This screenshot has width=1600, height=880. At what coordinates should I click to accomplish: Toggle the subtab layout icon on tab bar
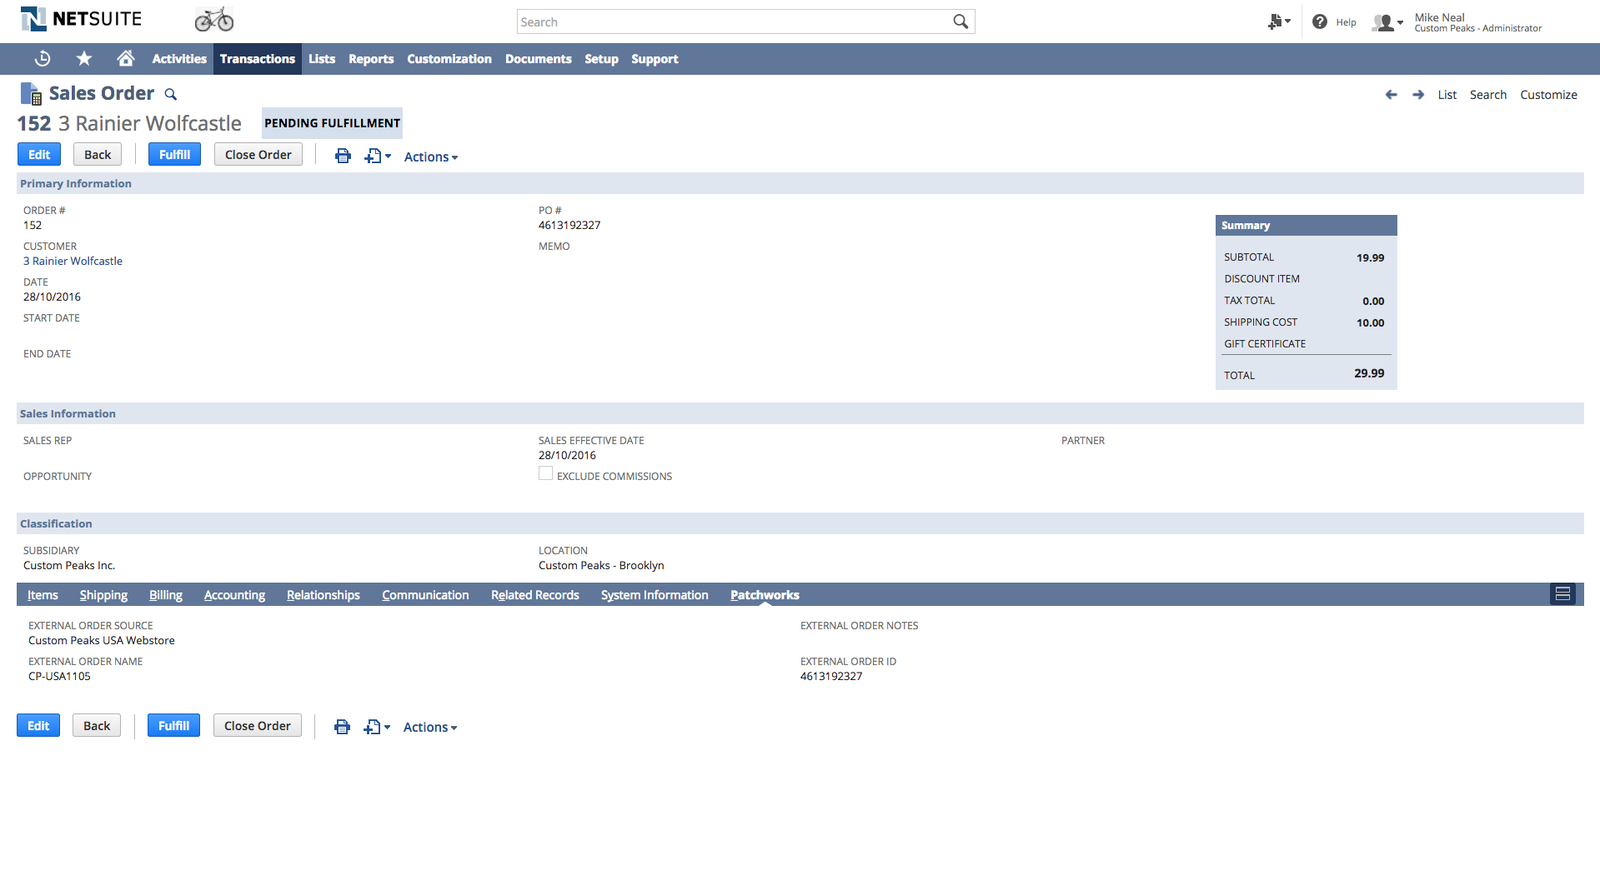1563,594
